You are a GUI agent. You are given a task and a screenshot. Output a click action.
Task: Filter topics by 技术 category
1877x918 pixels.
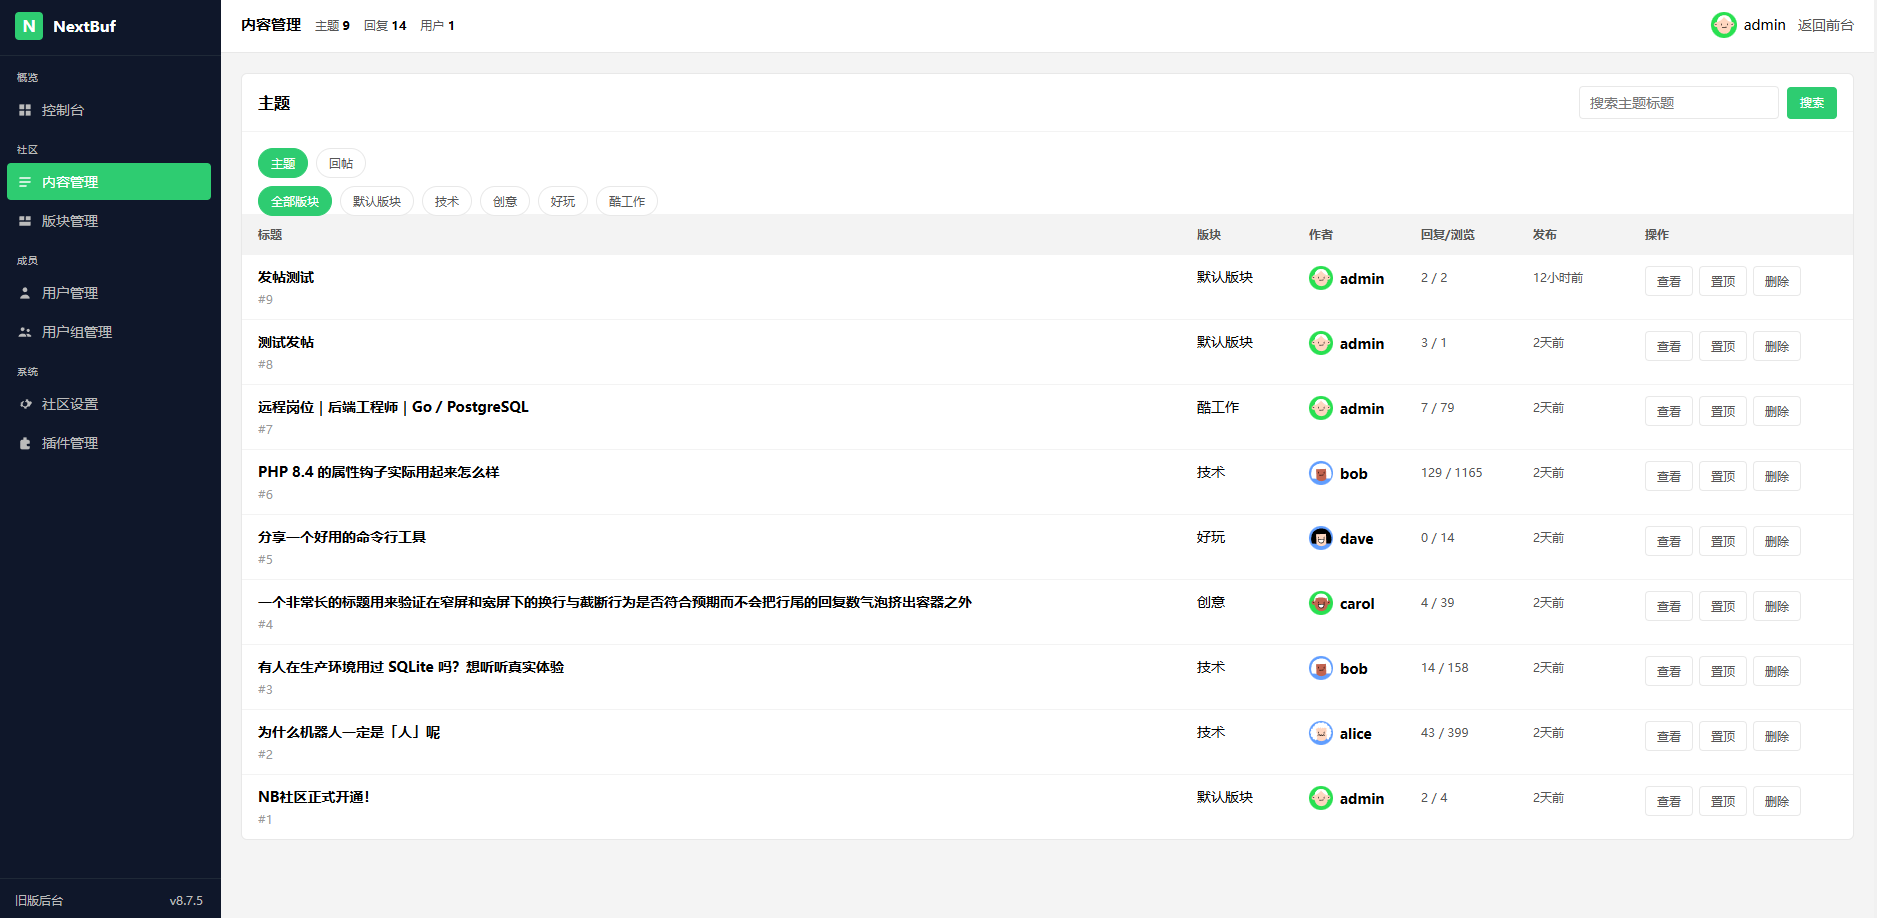[x=447, y=201]
